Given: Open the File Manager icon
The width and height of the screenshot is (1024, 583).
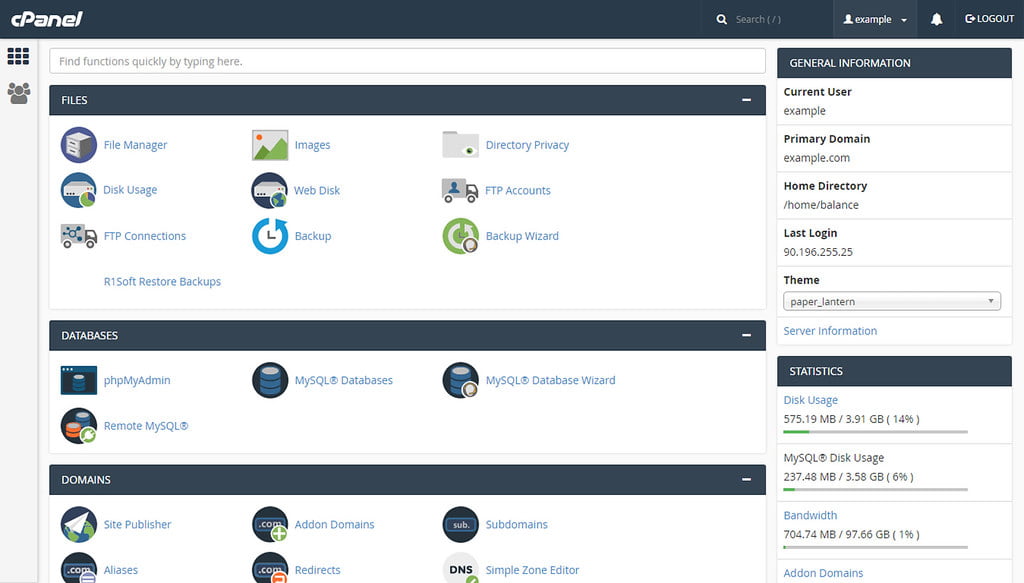Looking at the screenshot, I should click(x=79, y=144).
